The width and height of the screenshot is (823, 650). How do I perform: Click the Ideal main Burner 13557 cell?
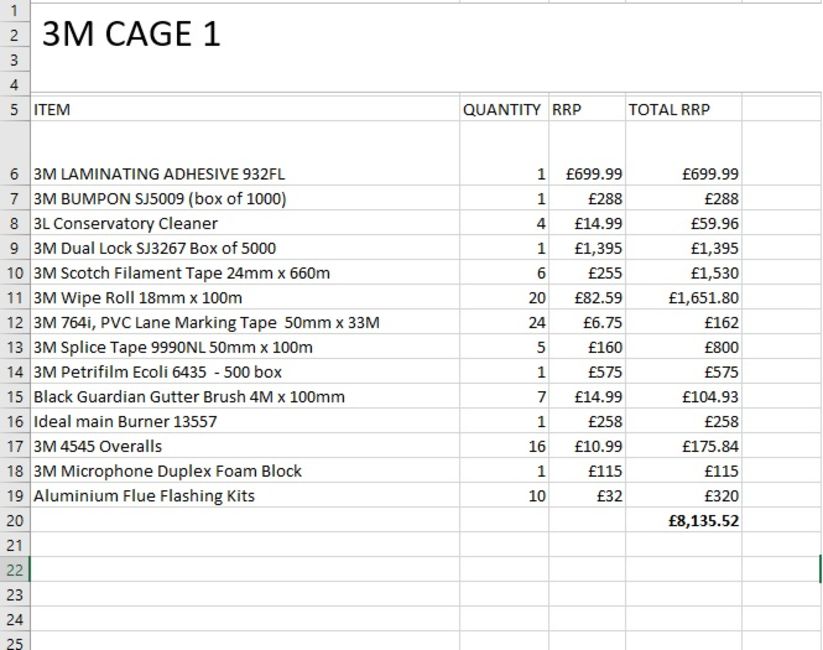245,421
